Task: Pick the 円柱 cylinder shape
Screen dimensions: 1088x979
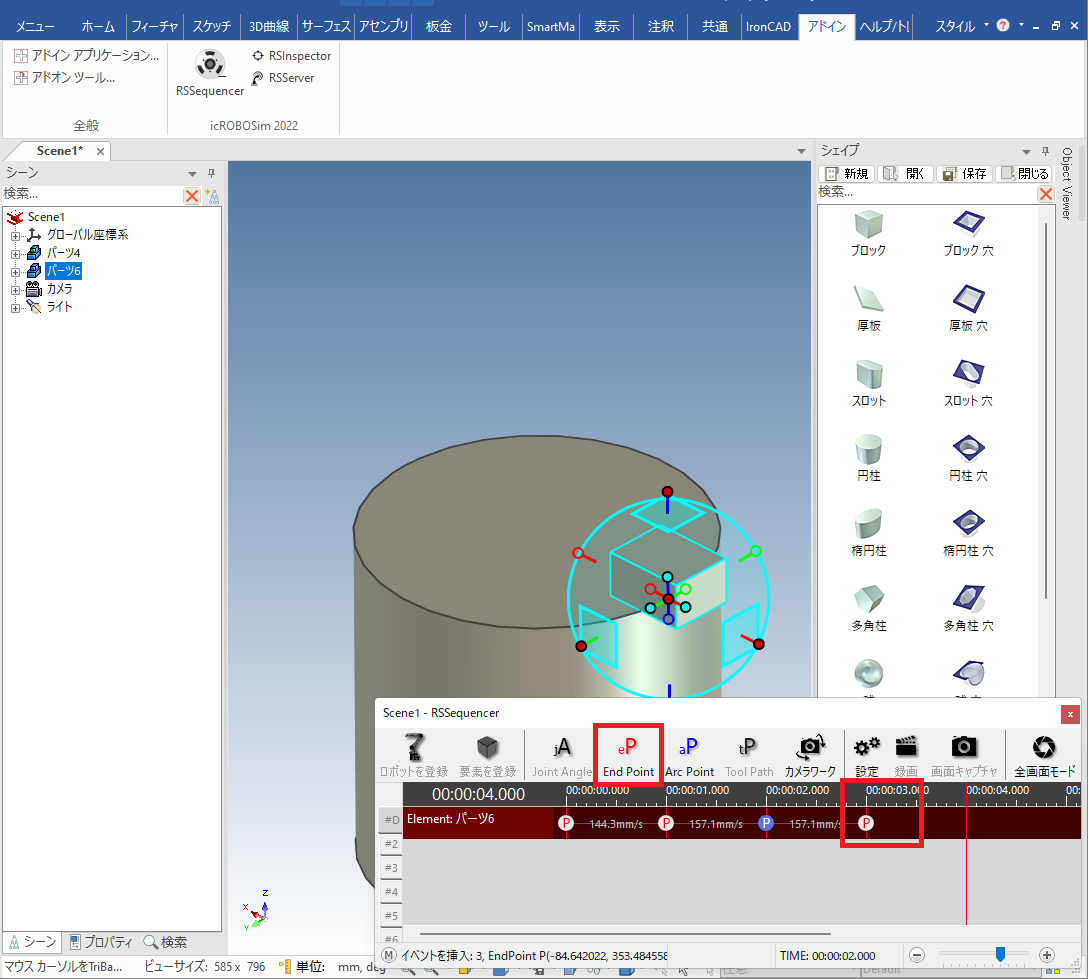Action: point(866,458)
